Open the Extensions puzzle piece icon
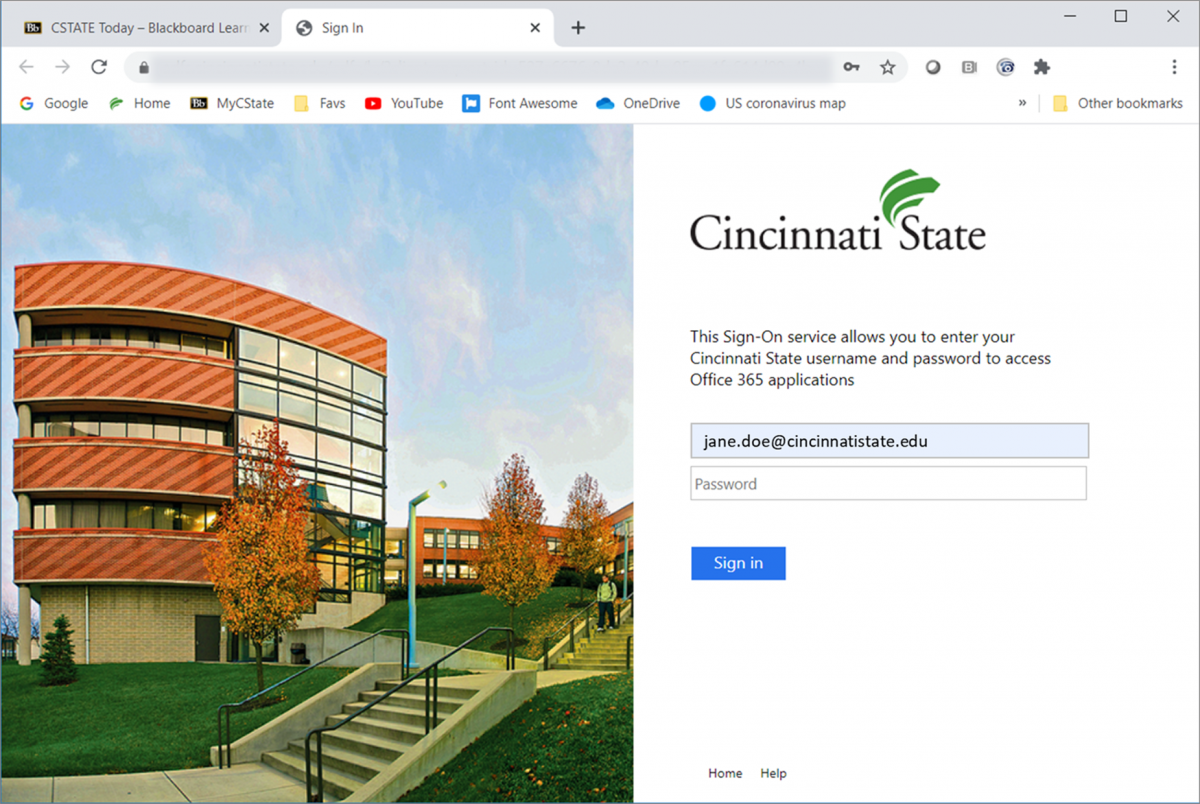Viewport: 1200px width, 804px height. tap(1042, 67)
